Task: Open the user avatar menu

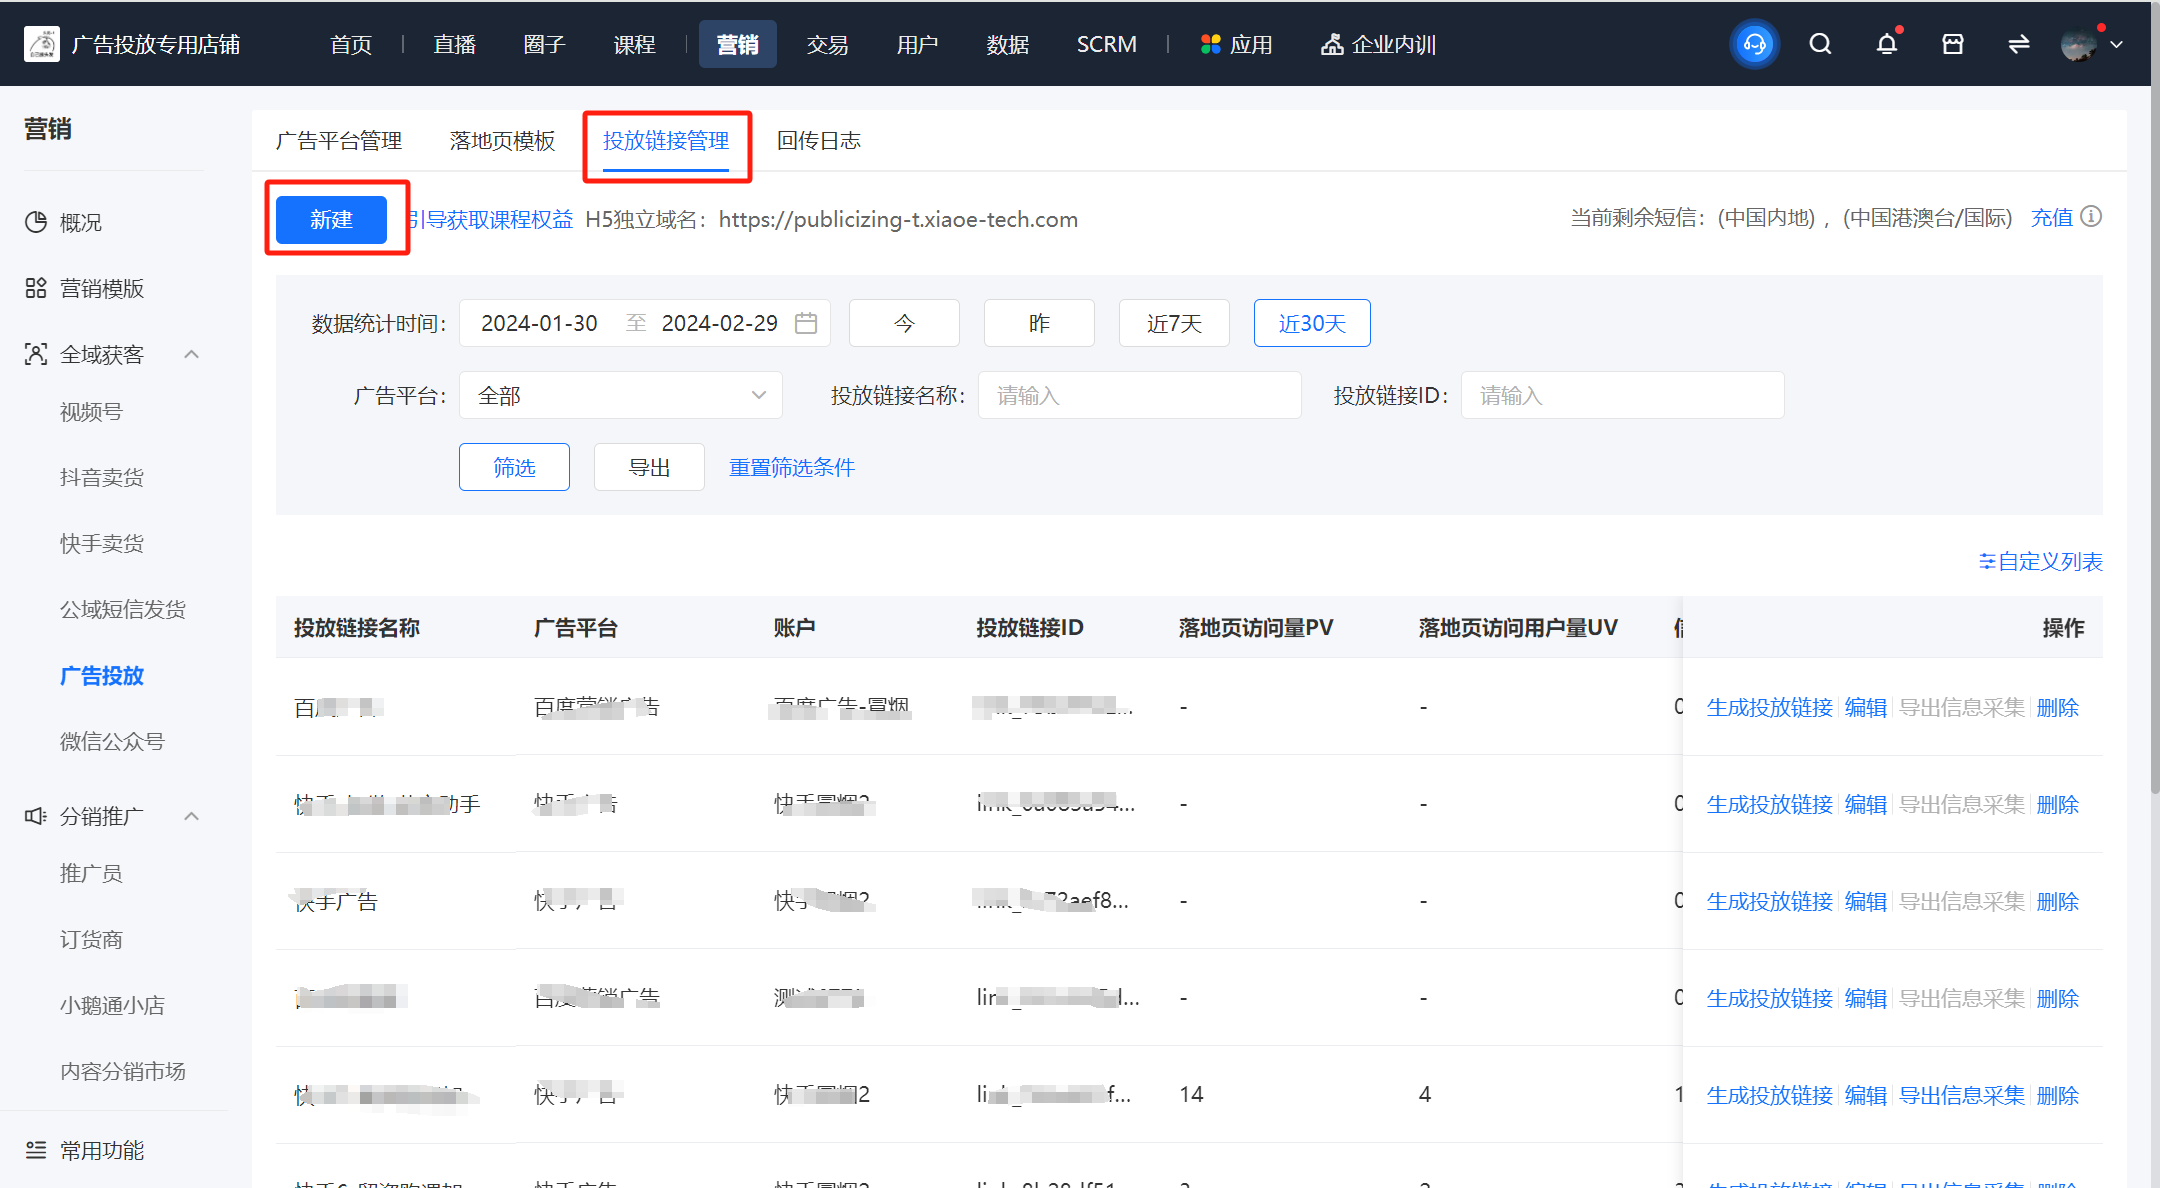Action: [2079, 44]
